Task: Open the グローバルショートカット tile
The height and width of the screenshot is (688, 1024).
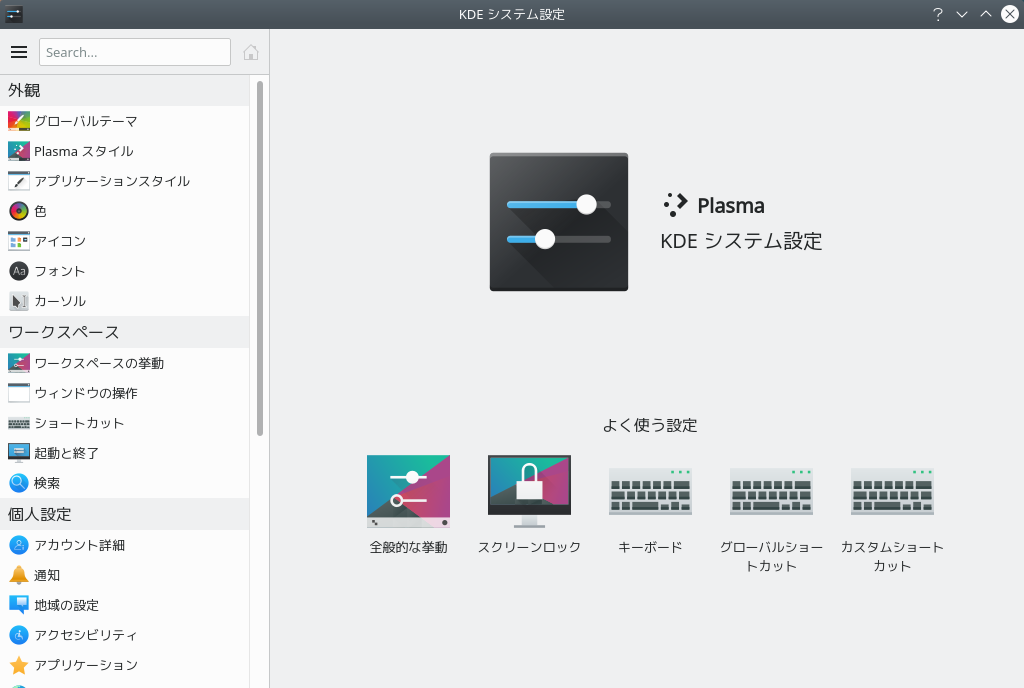Action: [x=771, y=514]
